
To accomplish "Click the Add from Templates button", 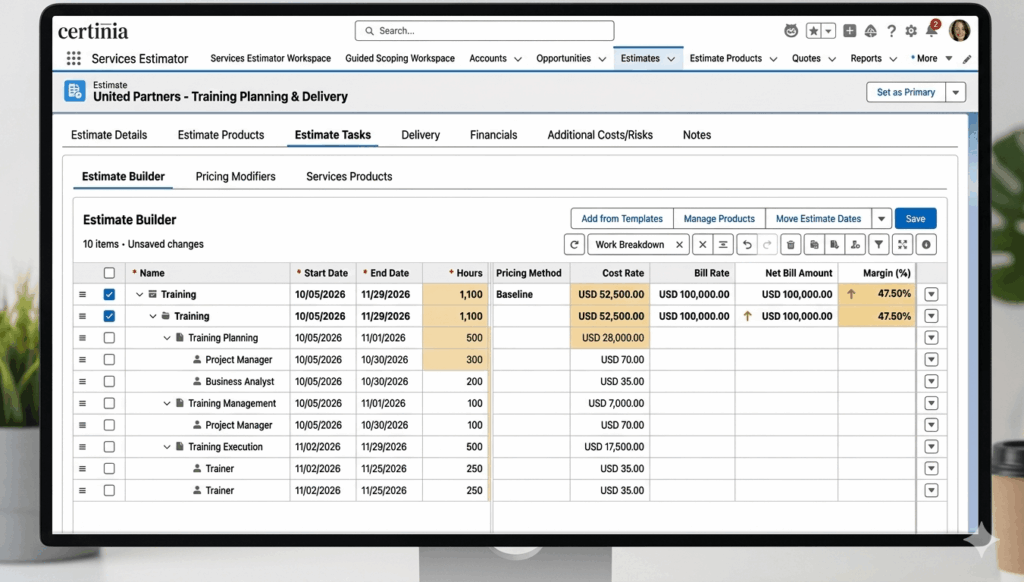I will (x=622, y=218).
